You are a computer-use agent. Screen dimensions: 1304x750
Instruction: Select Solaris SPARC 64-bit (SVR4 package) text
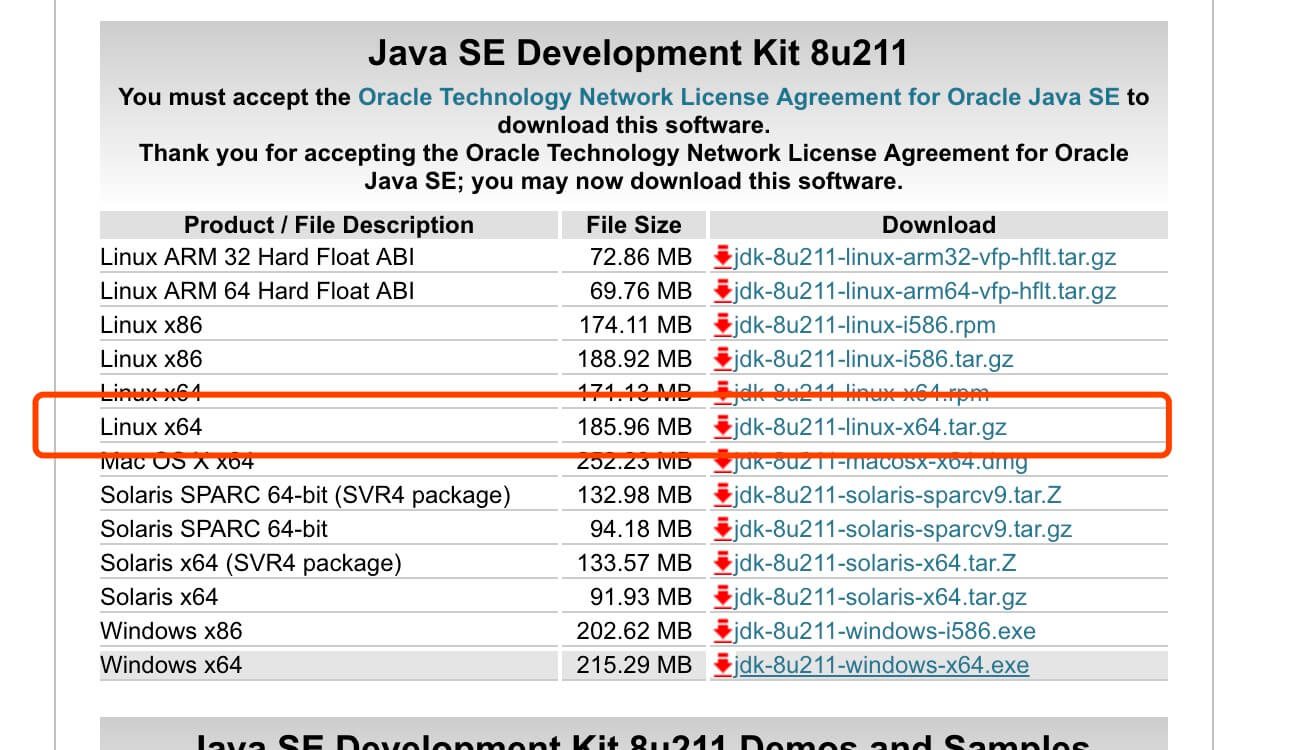(305, 496)
